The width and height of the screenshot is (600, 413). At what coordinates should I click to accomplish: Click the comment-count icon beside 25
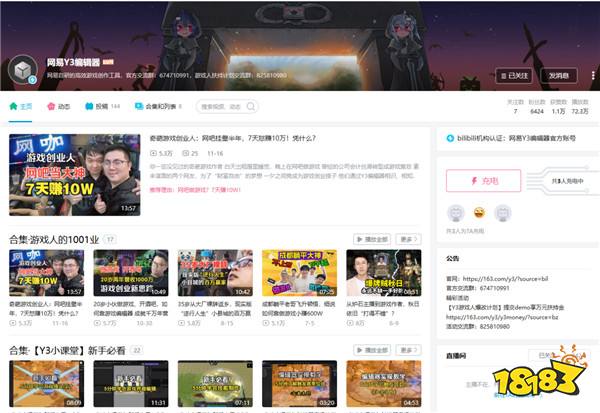pyautogui.click(x=186, y=153)
